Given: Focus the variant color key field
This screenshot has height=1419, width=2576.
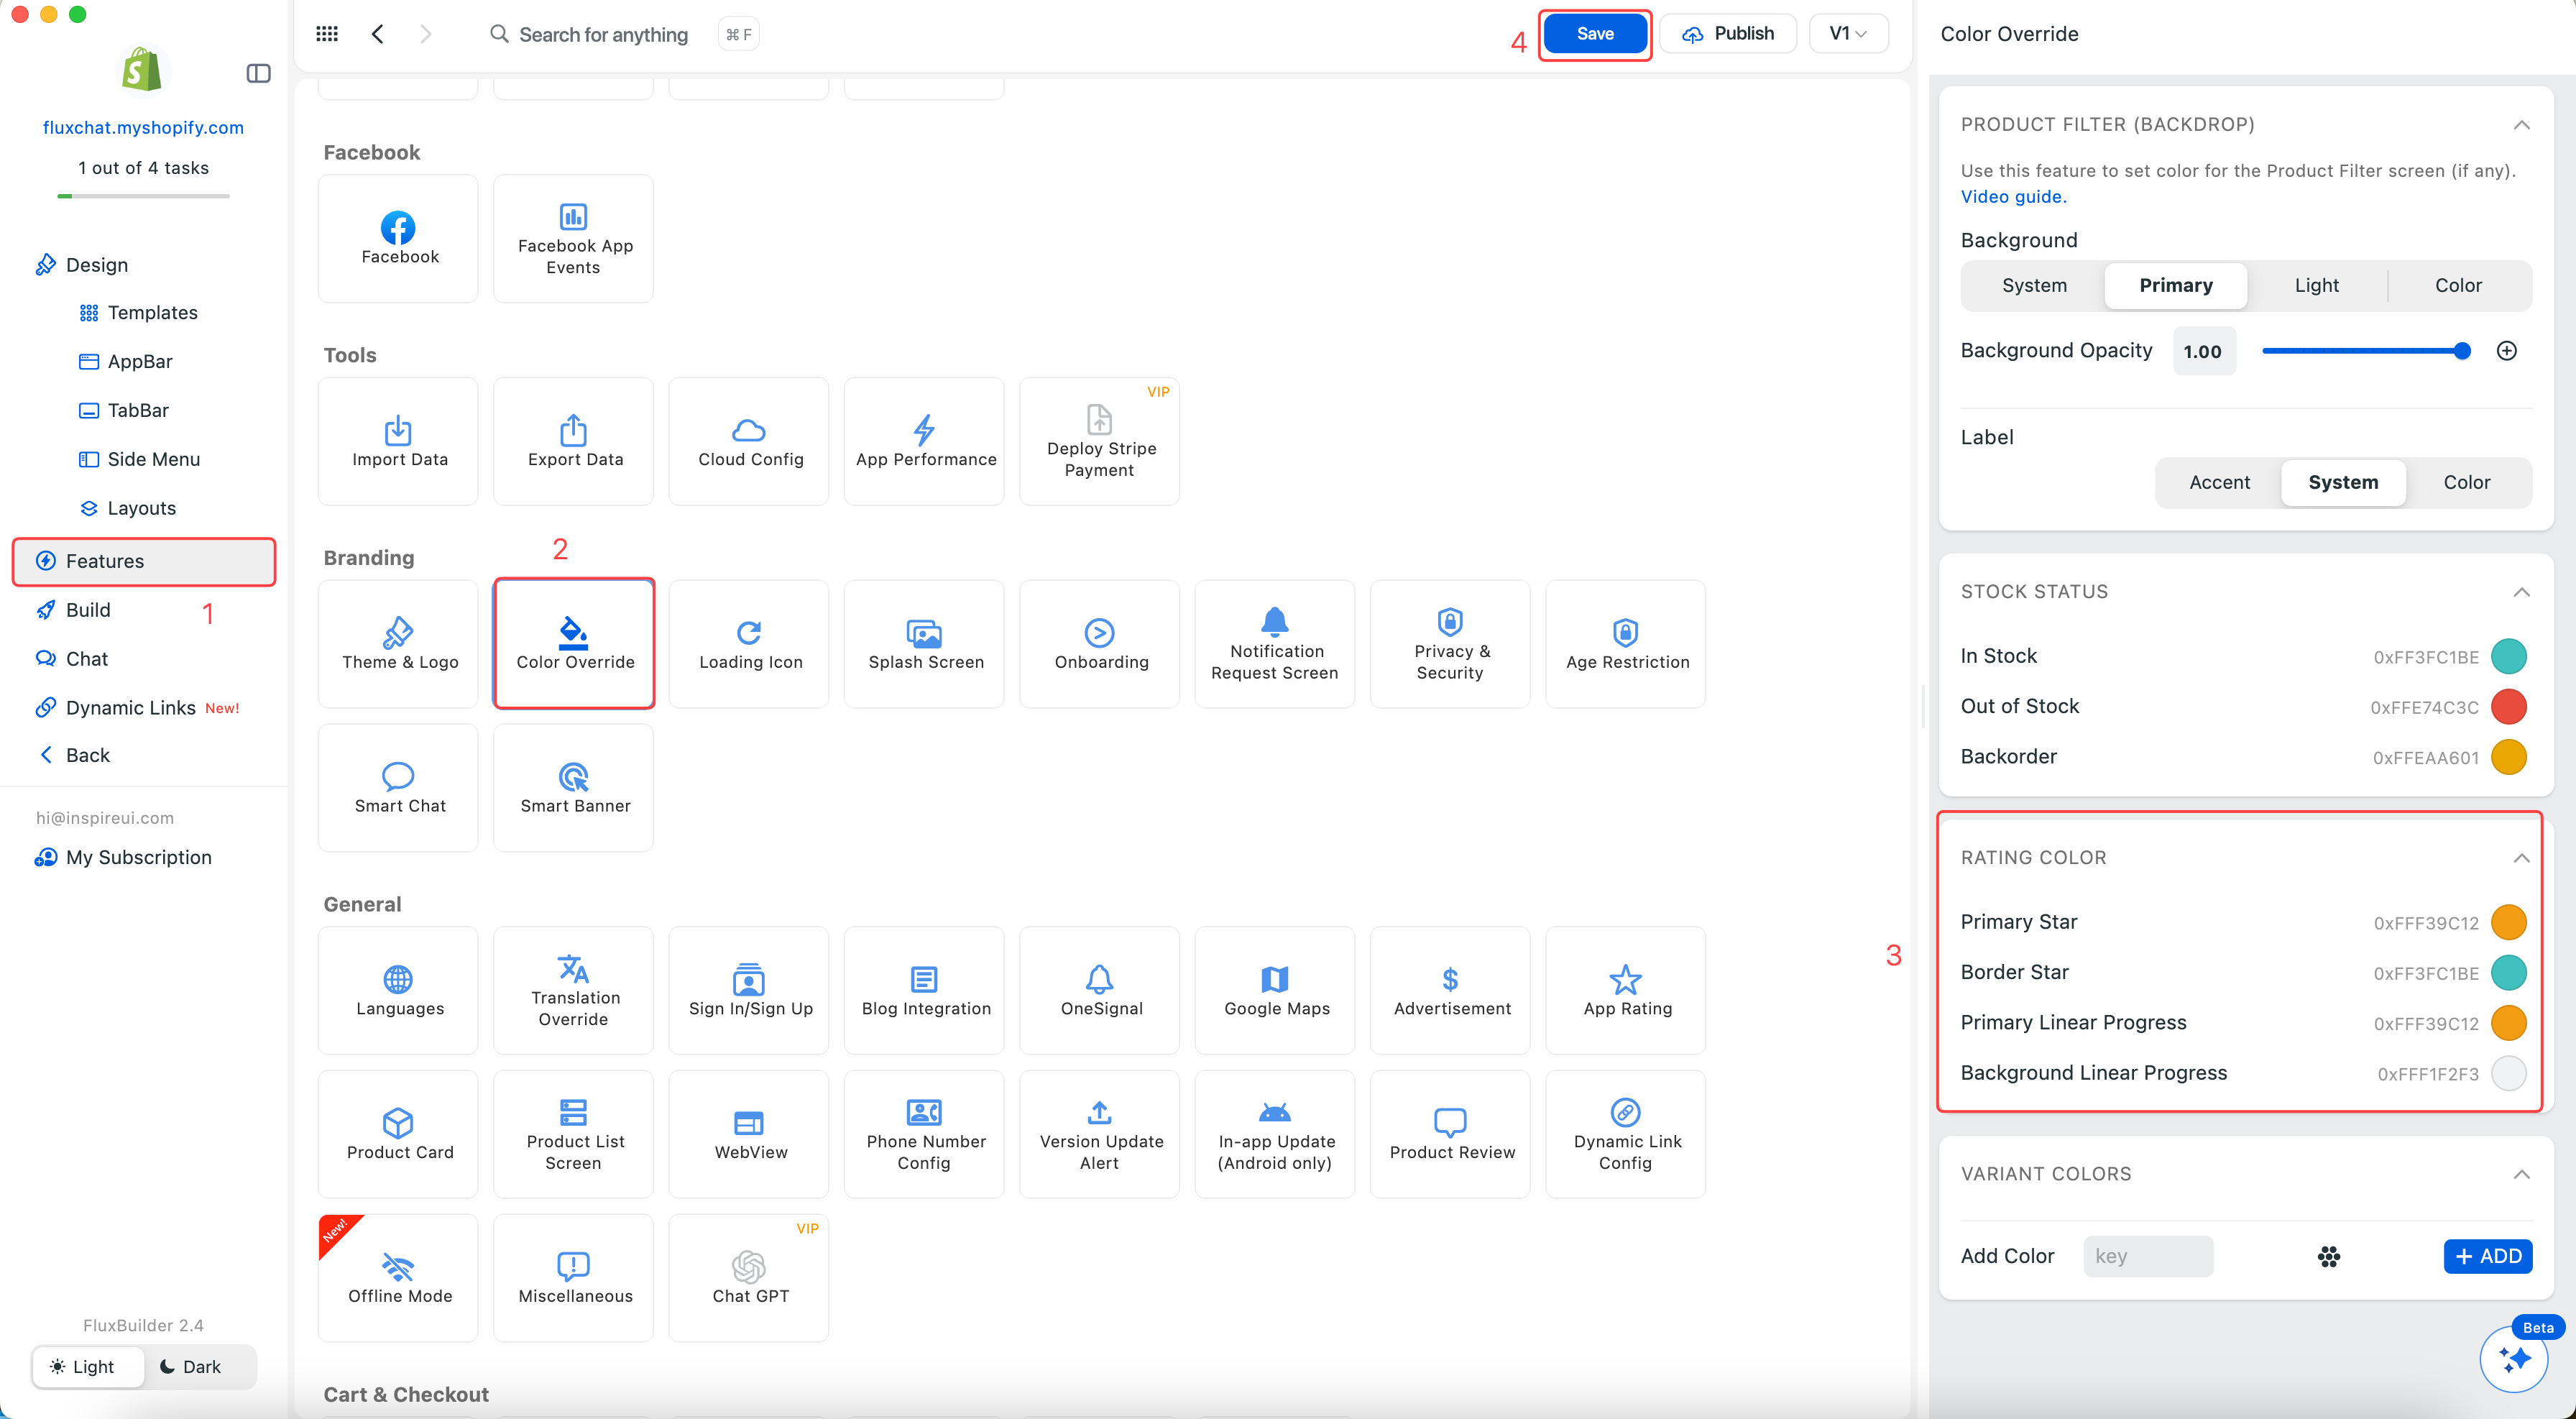Looking at the screenshot, I should [x=2148, y=1256].
